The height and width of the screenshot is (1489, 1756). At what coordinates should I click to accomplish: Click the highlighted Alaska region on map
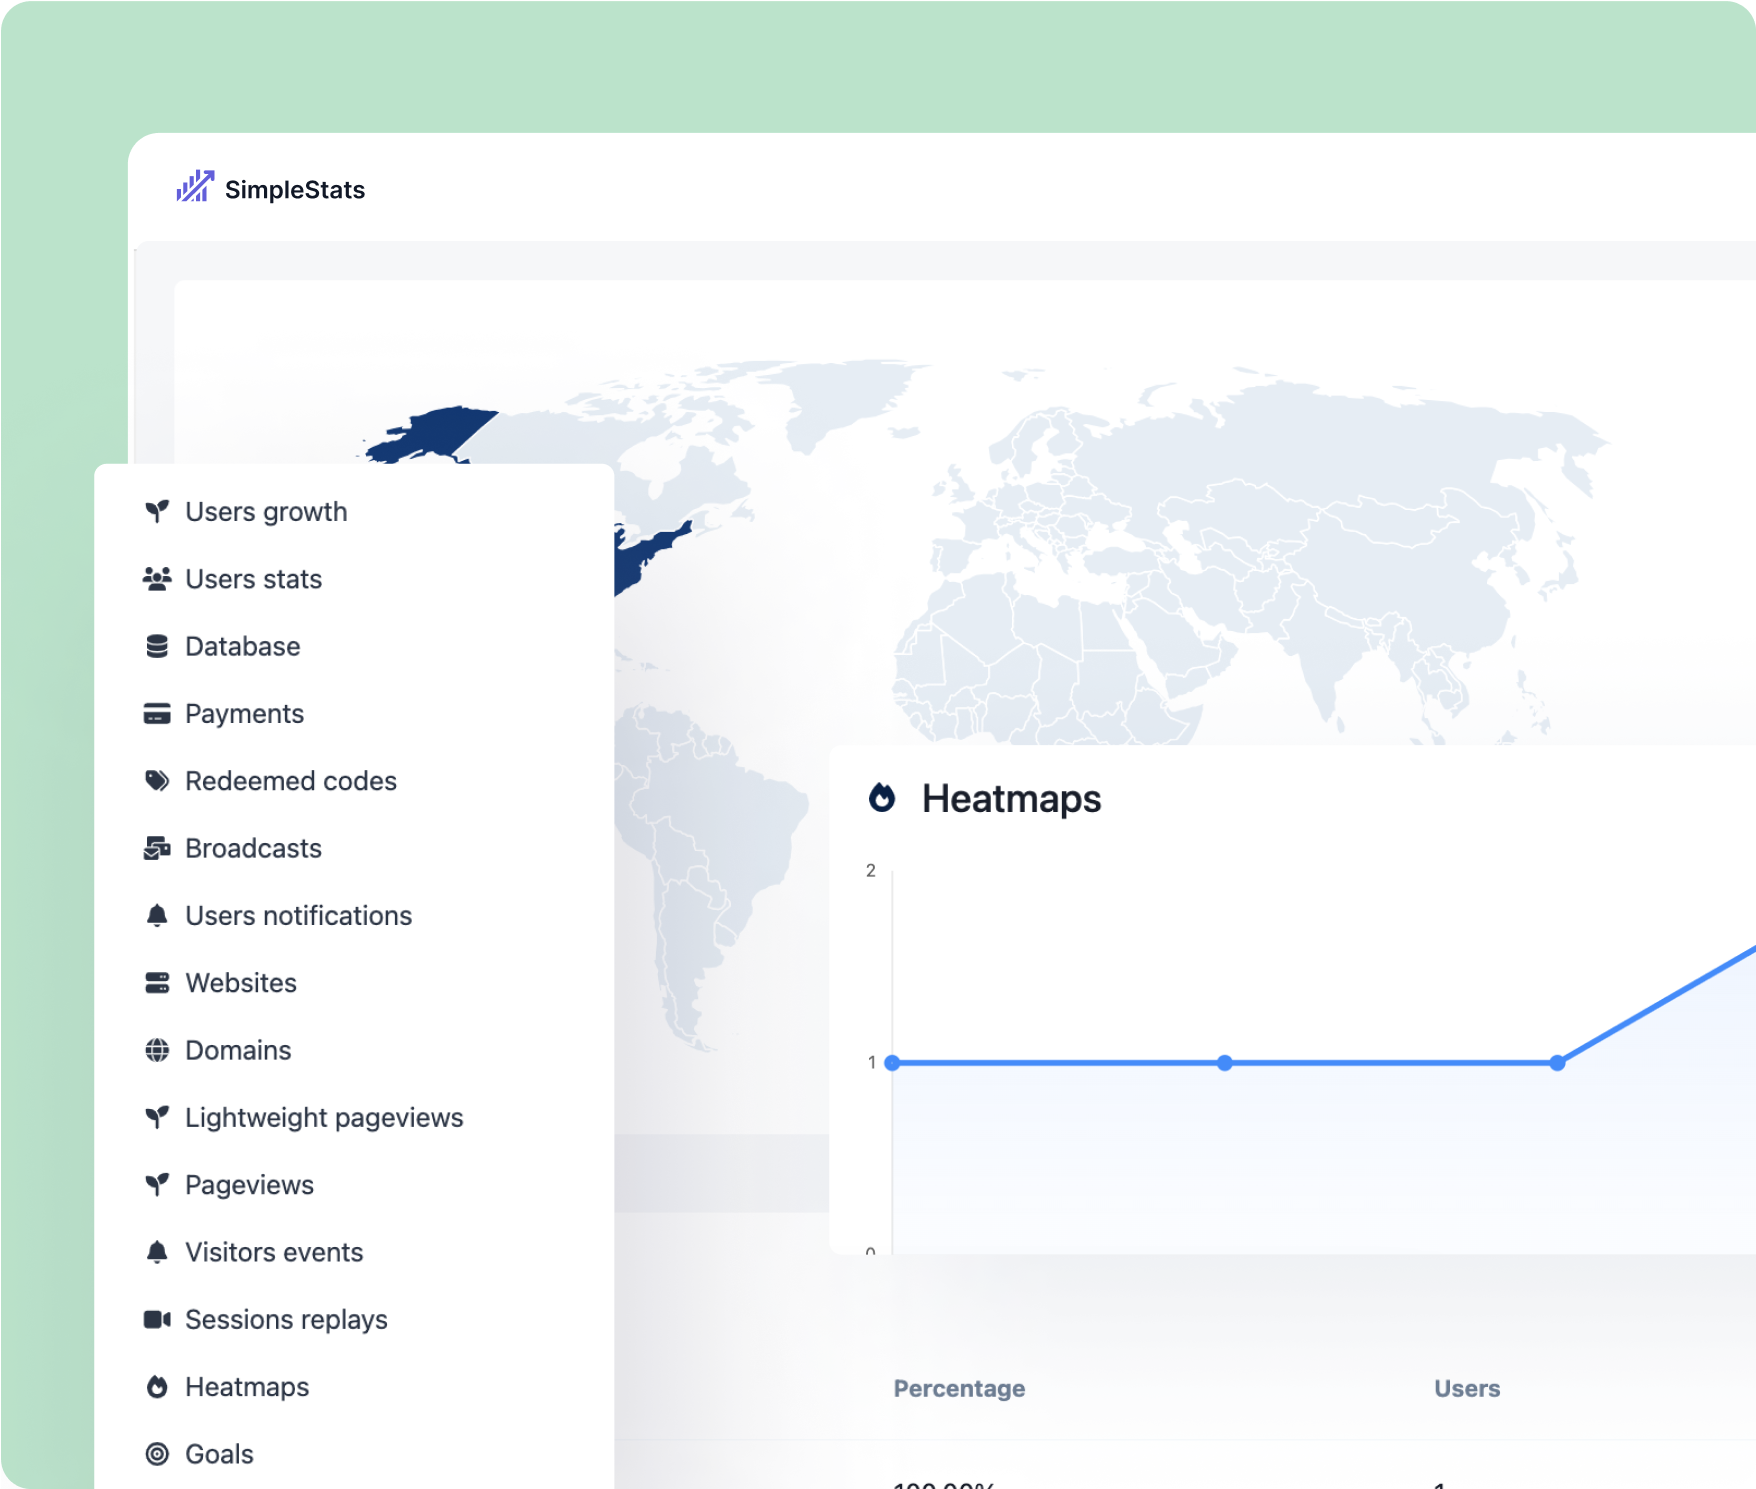432,435
